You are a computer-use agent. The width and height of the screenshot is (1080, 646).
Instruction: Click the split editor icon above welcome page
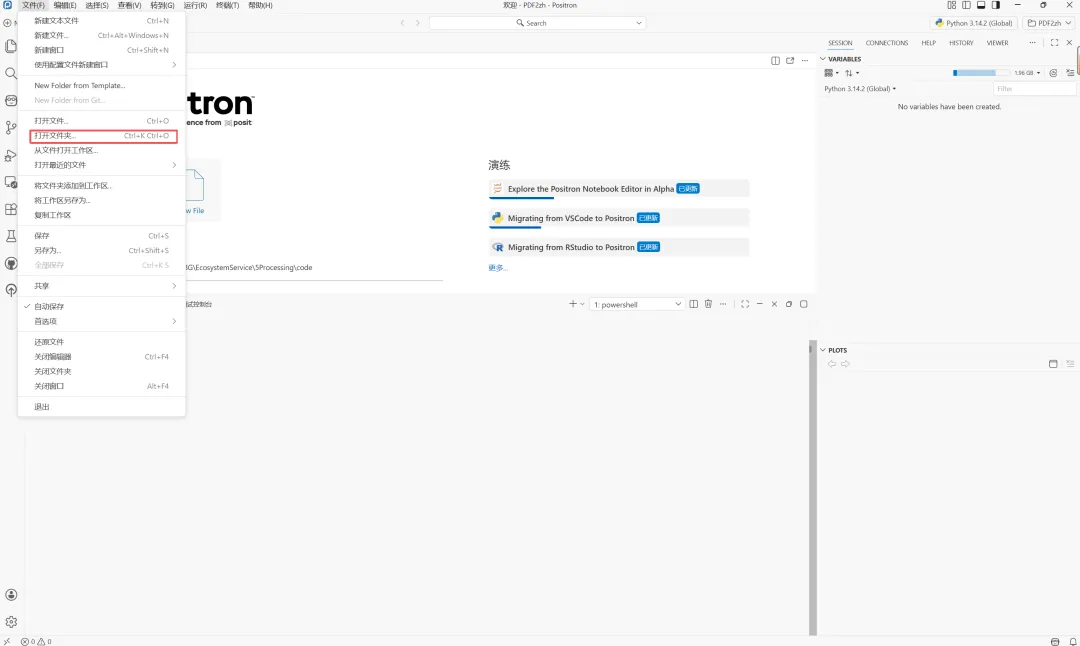tap(776, 61)
